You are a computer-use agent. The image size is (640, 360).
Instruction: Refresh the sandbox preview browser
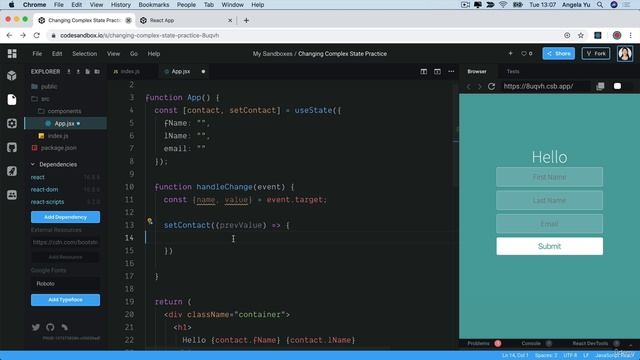[491, 86]
